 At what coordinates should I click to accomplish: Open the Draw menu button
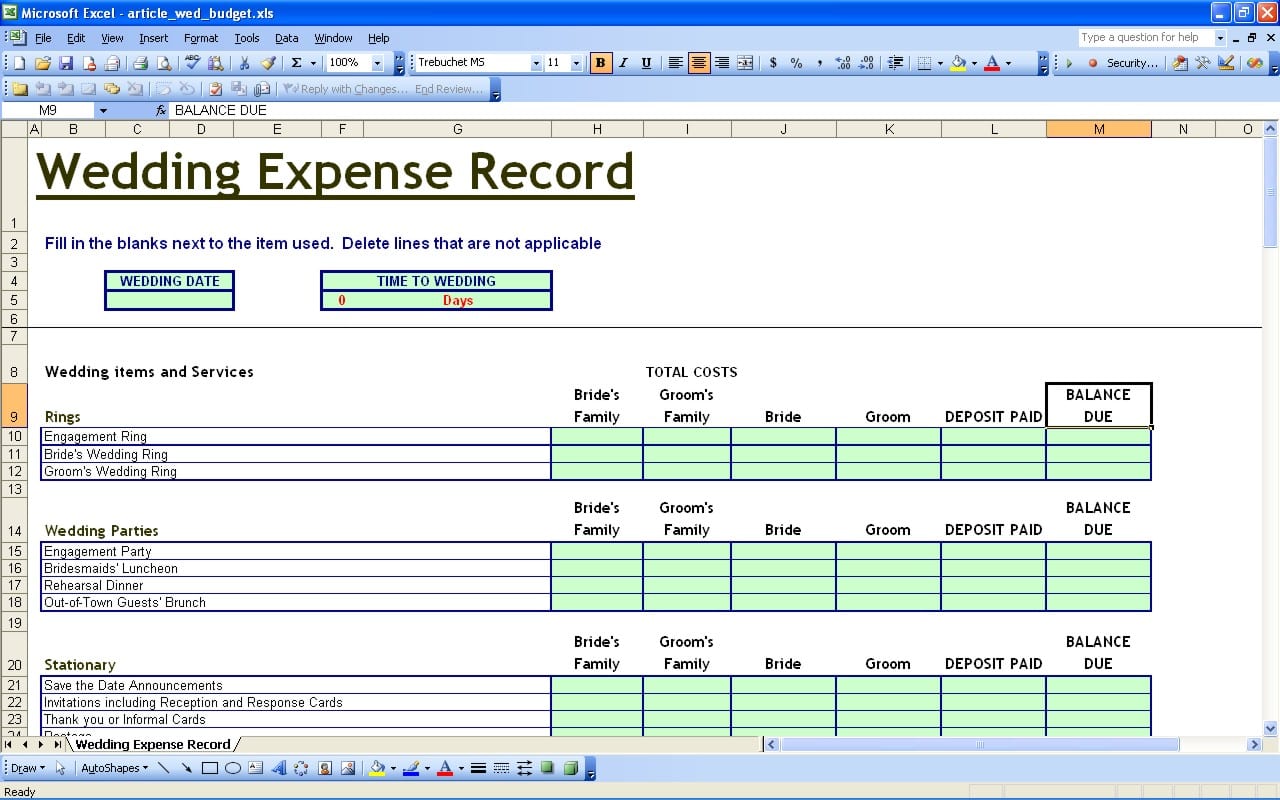tap(27, 768)
